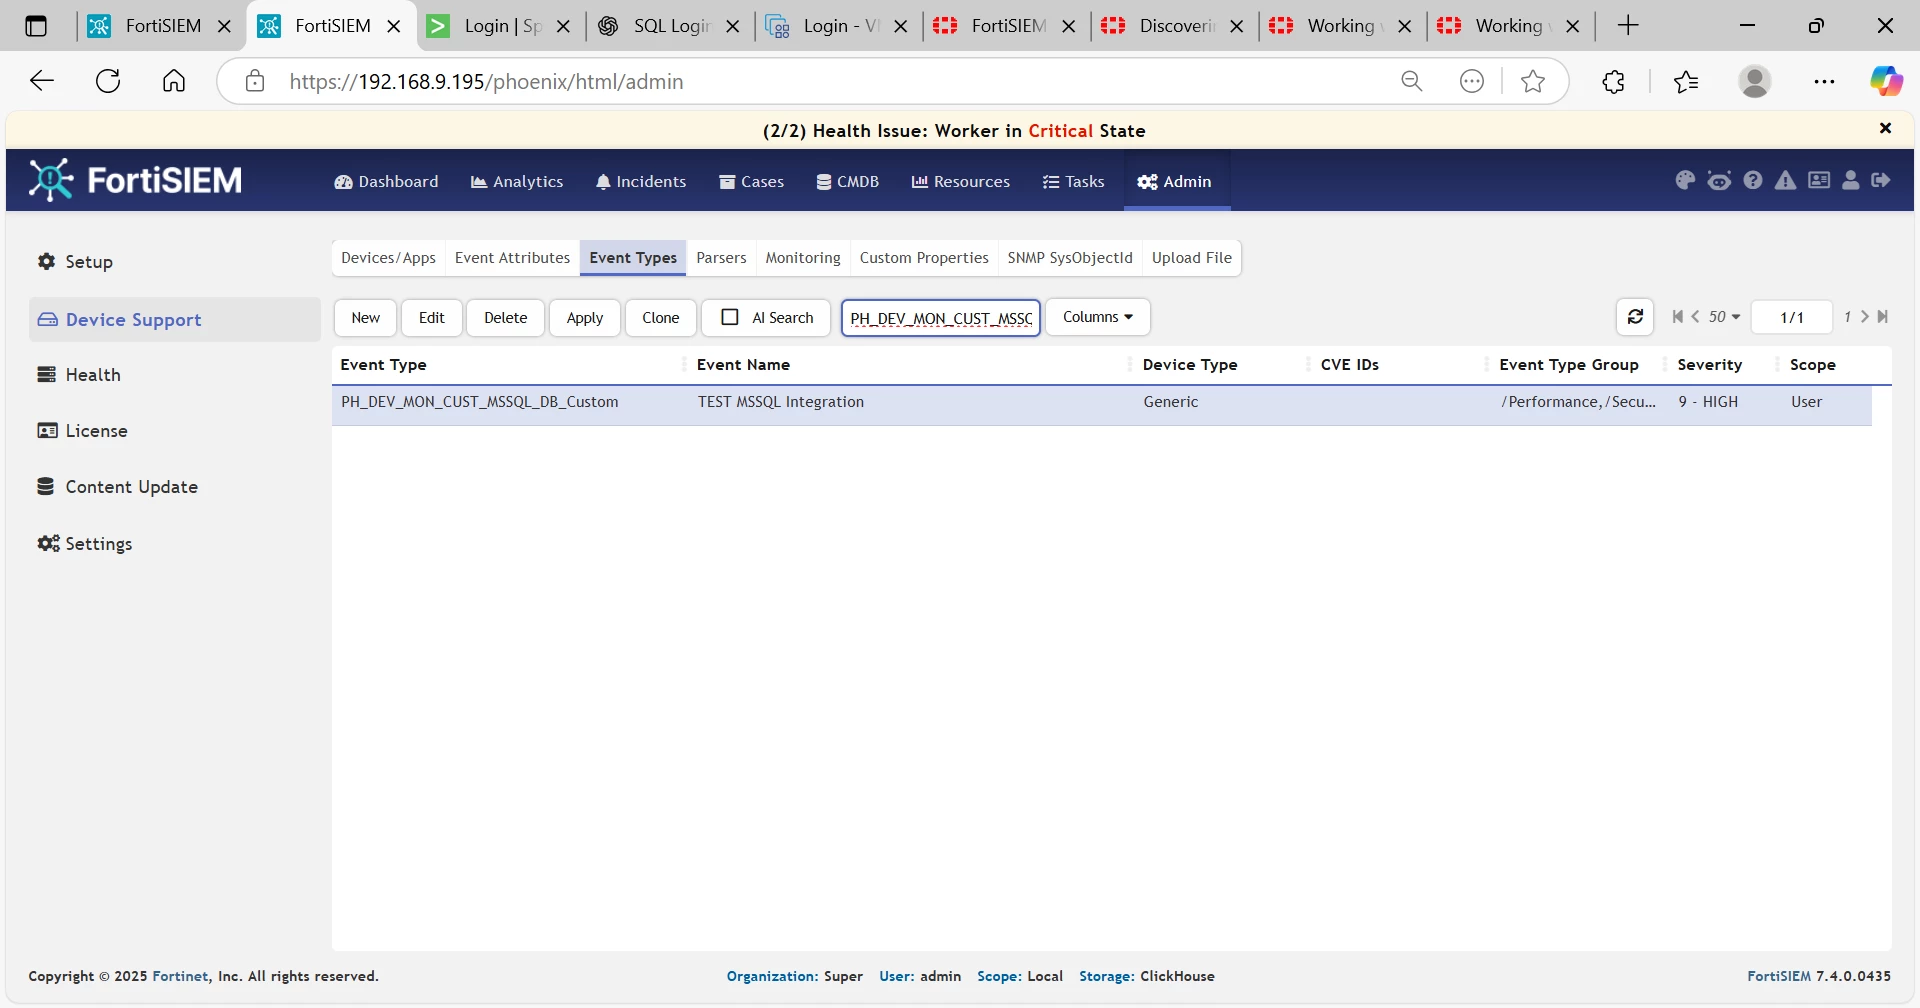Screen dimensions: 1920x1008
Task: Open the AI assistant robot icon
Action: click(1719, 180)
